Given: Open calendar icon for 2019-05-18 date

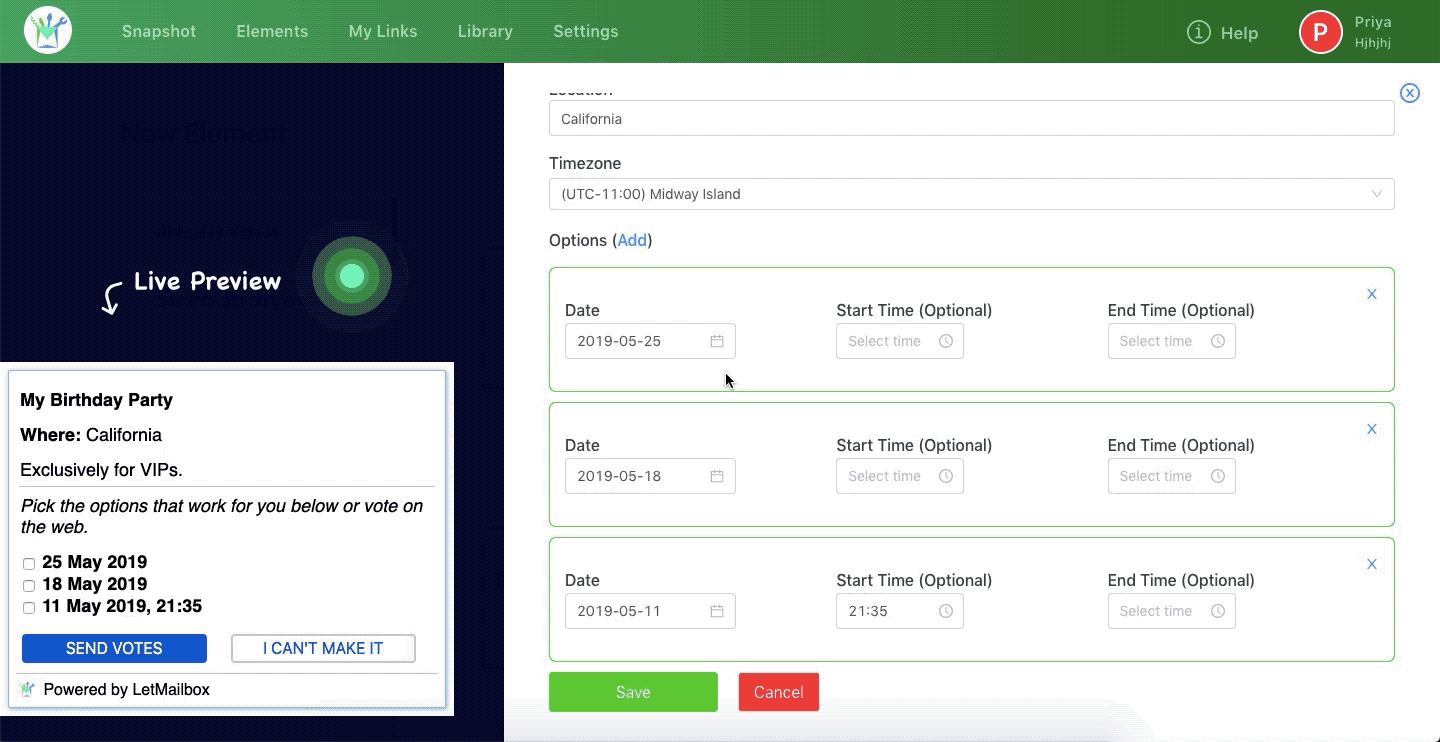Looking at the screenshot, I should pyautogui.click(x=717, y=476).
